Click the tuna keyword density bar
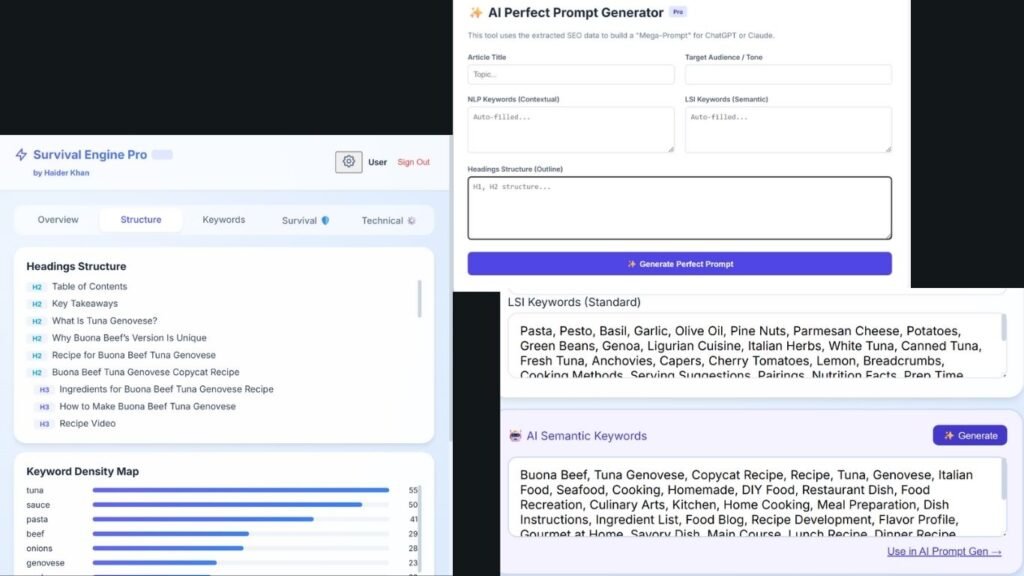 tap(240, 490)
